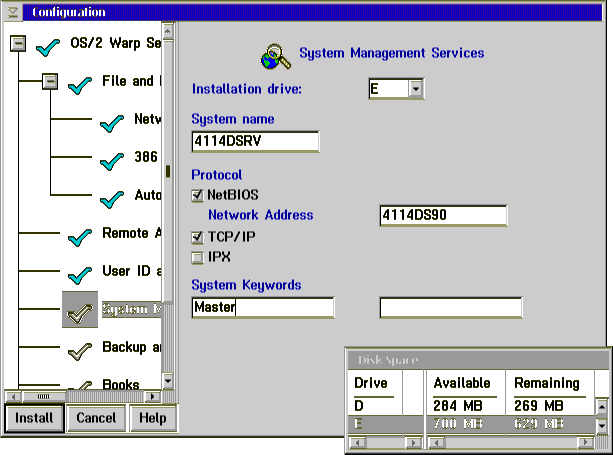Click the Network Address field 4114DS90

[x=443, y=215]
